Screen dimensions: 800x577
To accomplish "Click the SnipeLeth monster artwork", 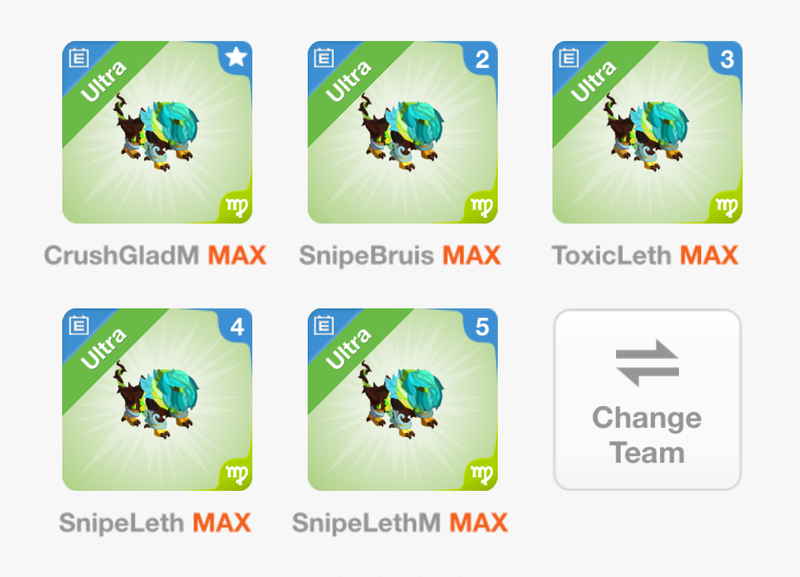I will click(157, 400).
